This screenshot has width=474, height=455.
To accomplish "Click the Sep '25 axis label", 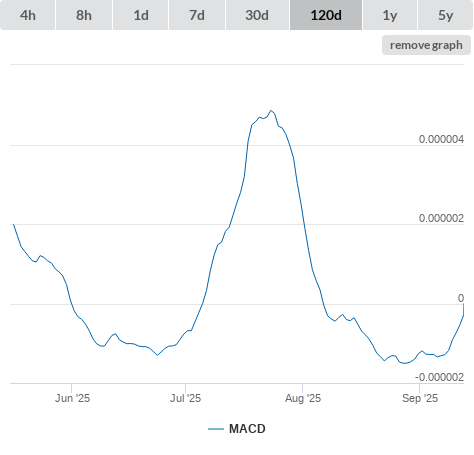I will (420, 398).
